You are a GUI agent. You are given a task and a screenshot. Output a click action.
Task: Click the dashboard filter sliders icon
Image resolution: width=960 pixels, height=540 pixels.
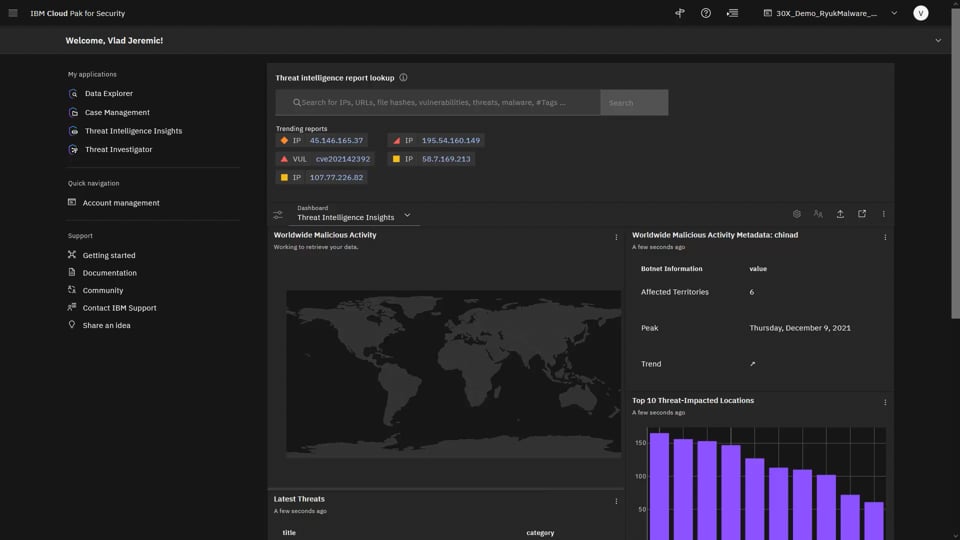tap(278, 215)
